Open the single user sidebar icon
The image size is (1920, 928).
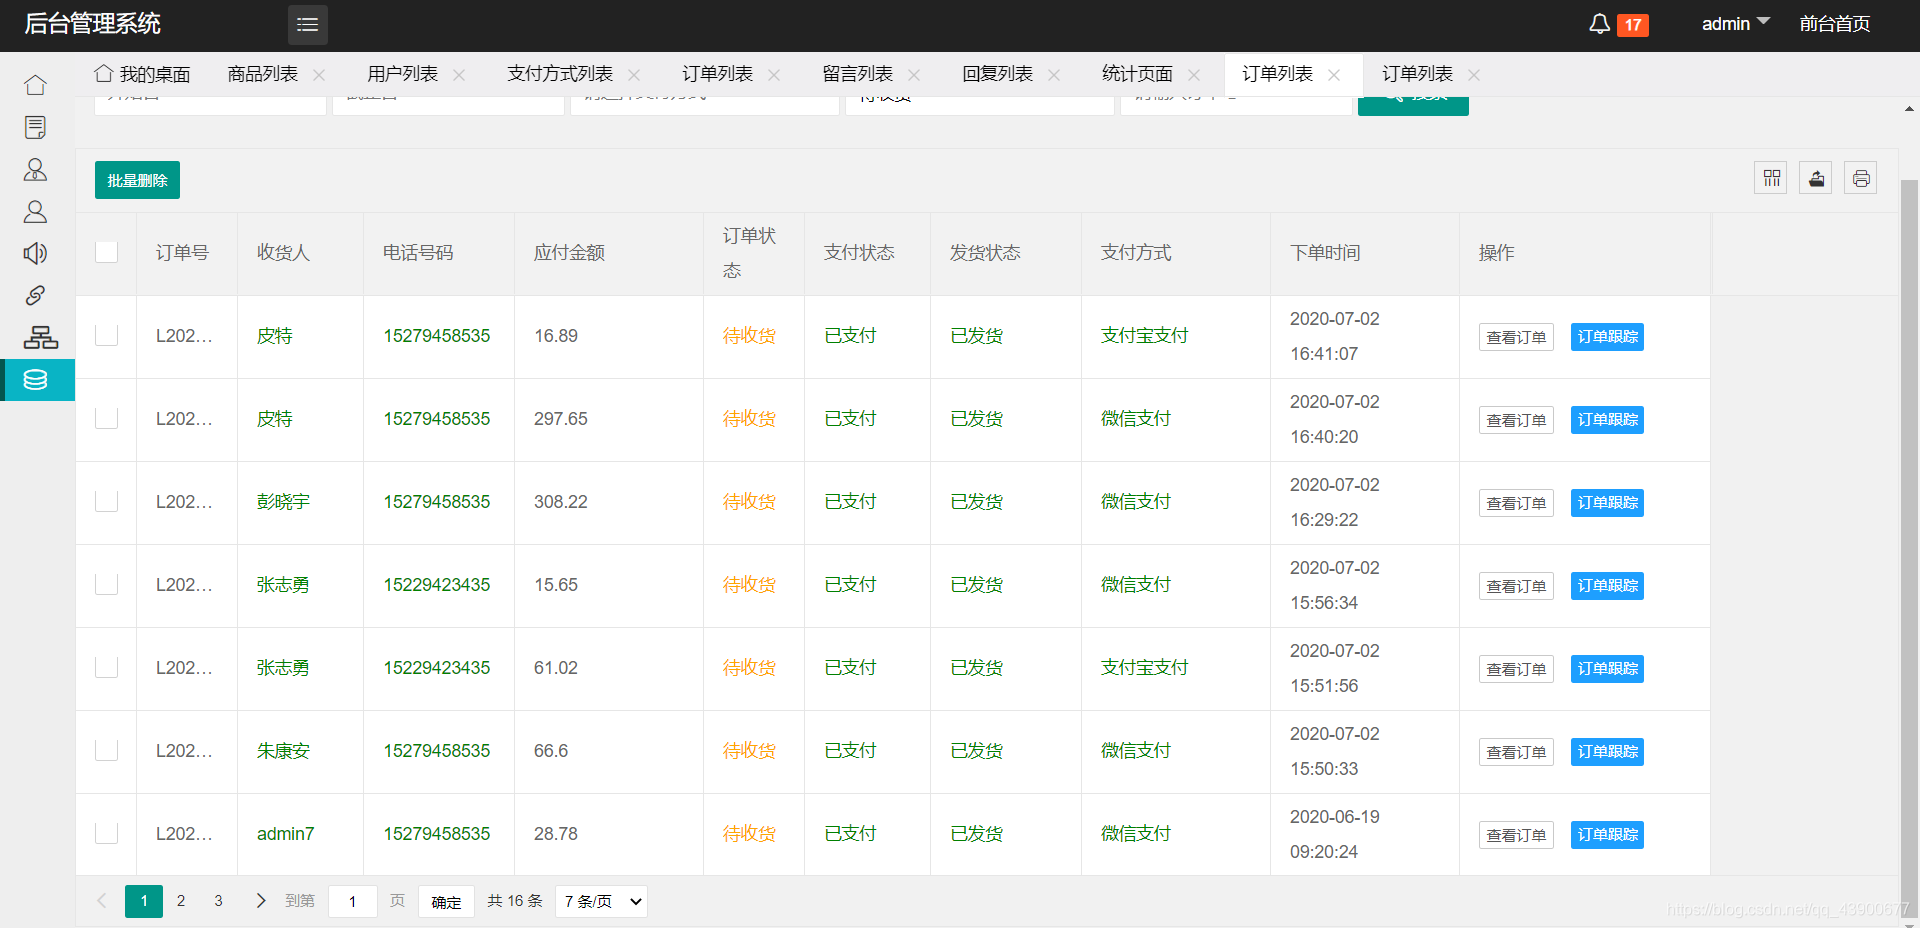(x=36, y=211)
